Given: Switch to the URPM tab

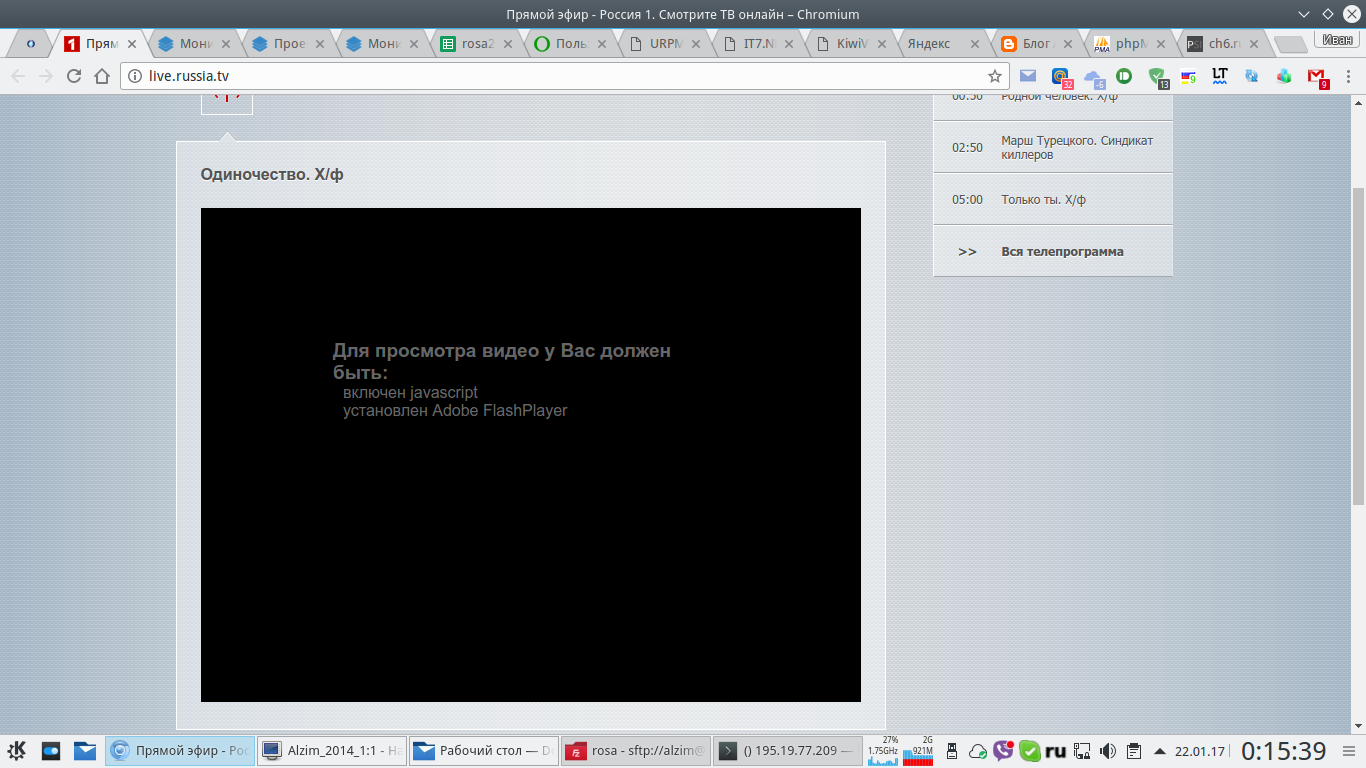Looking at the screenshot, I should click(x=666, y=44).
